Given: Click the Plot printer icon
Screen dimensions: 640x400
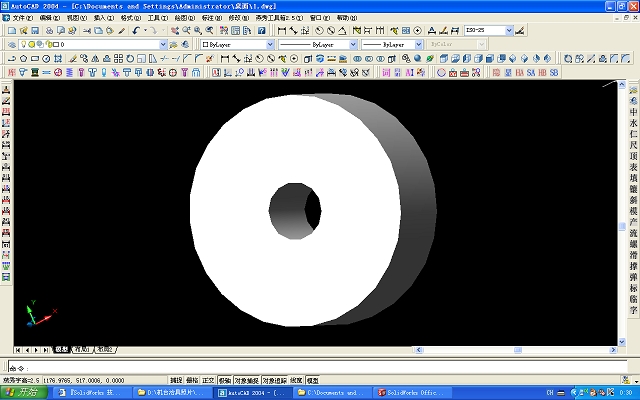Looking at the screenshot, I should click(49, 31).
